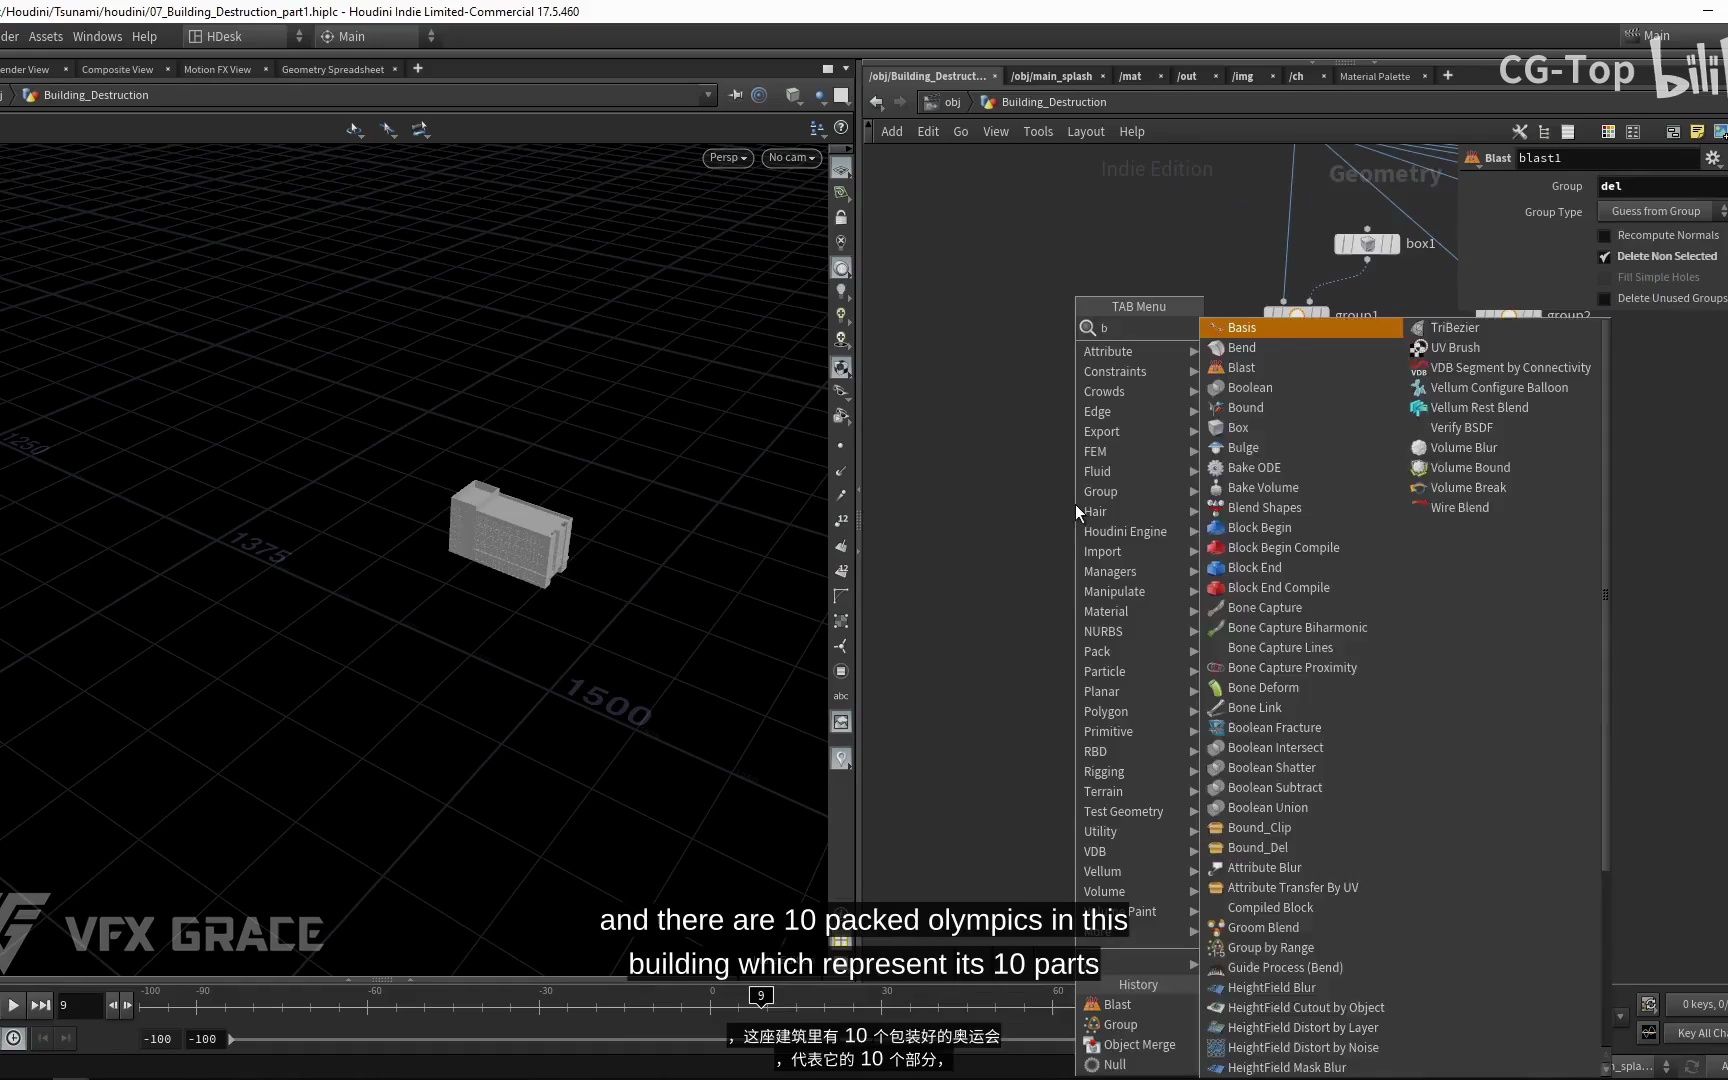The height and width of the screenshot is (1080, 1728).
Task: Open the Edit menu in the network editor
Action: point(928,131)
